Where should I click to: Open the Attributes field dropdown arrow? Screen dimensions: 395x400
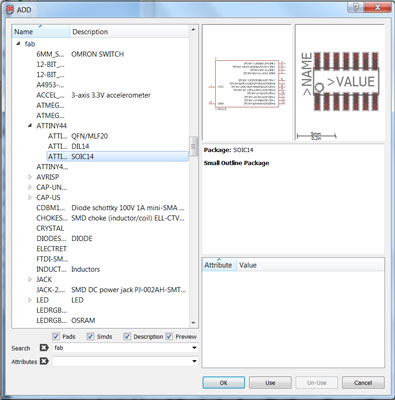pyautogui.click(x=194, y=361)
